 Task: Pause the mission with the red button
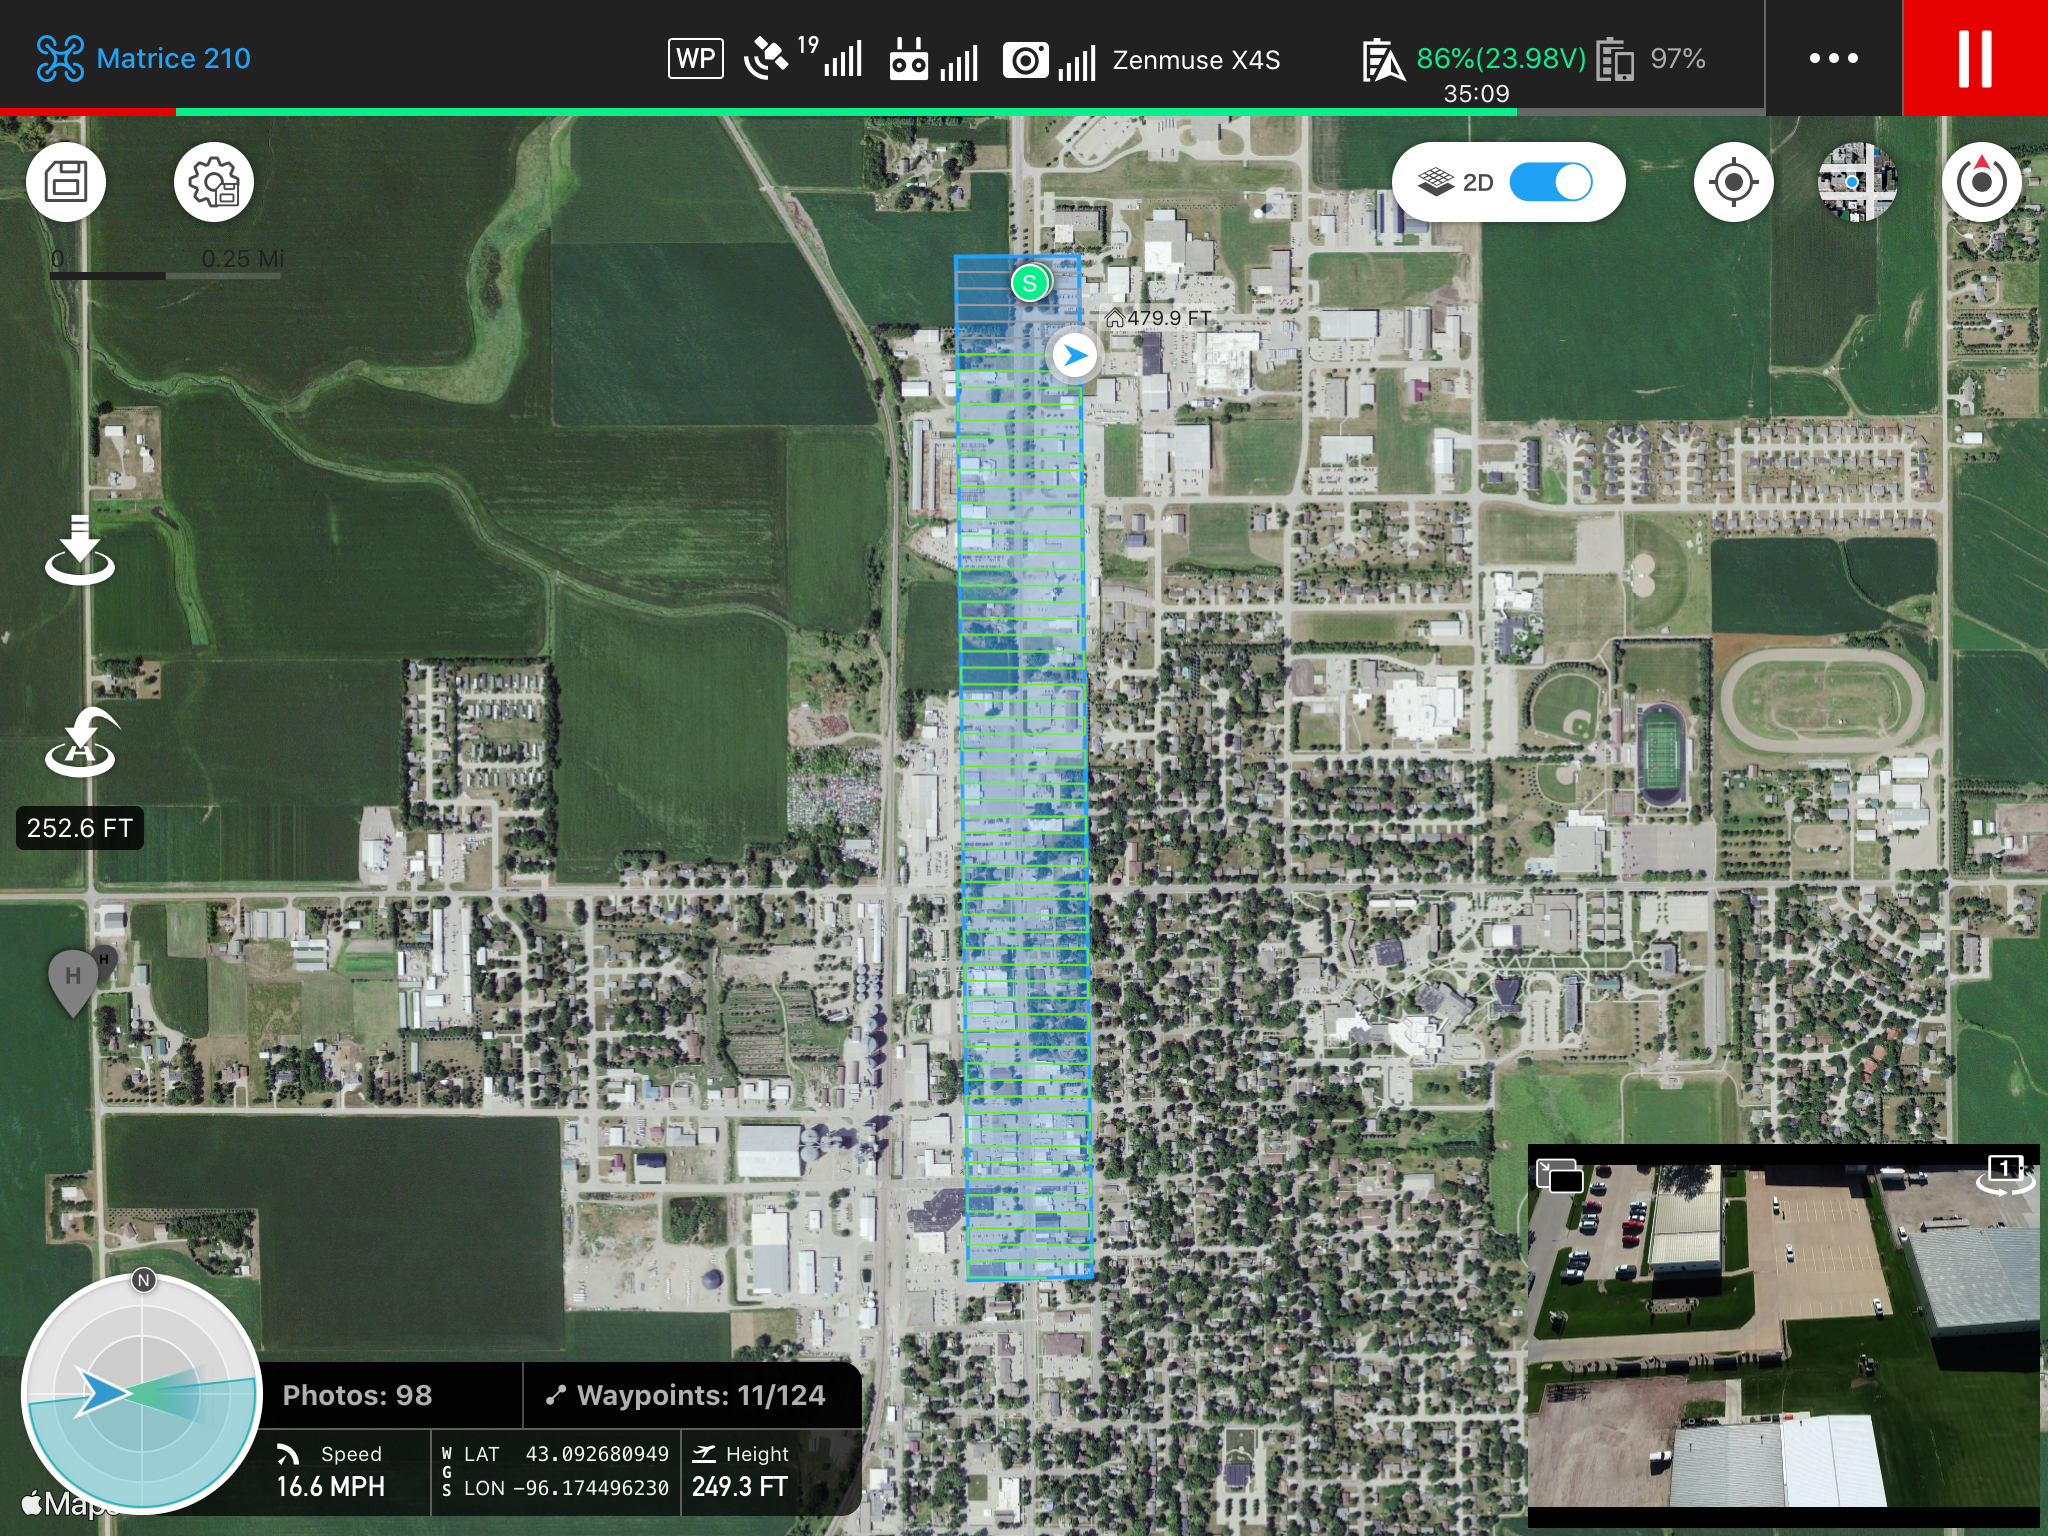click(x=1974, y=58)
